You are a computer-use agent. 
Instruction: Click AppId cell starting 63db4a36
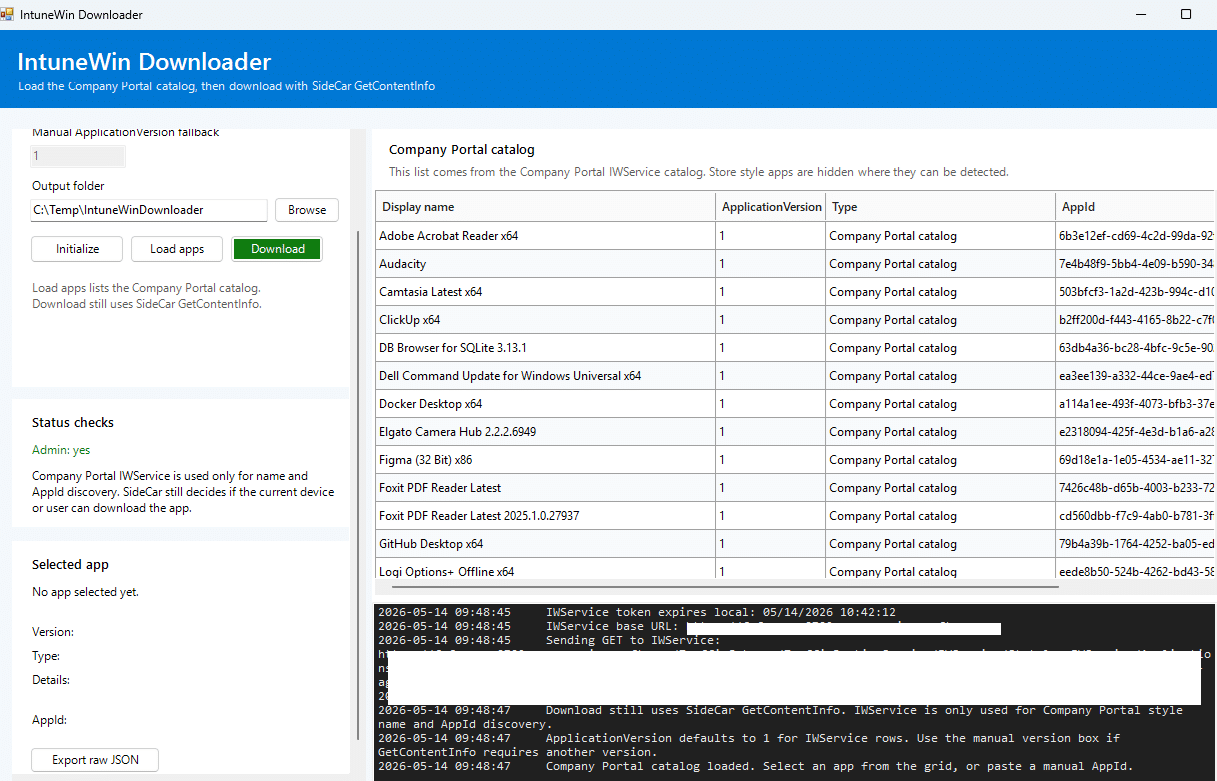pyautogui.click(x=1136, y=348)
